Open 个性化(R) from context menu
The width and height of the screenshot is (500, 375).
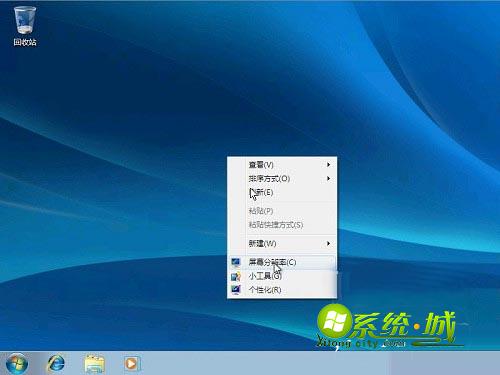click(x=282, y=290)
